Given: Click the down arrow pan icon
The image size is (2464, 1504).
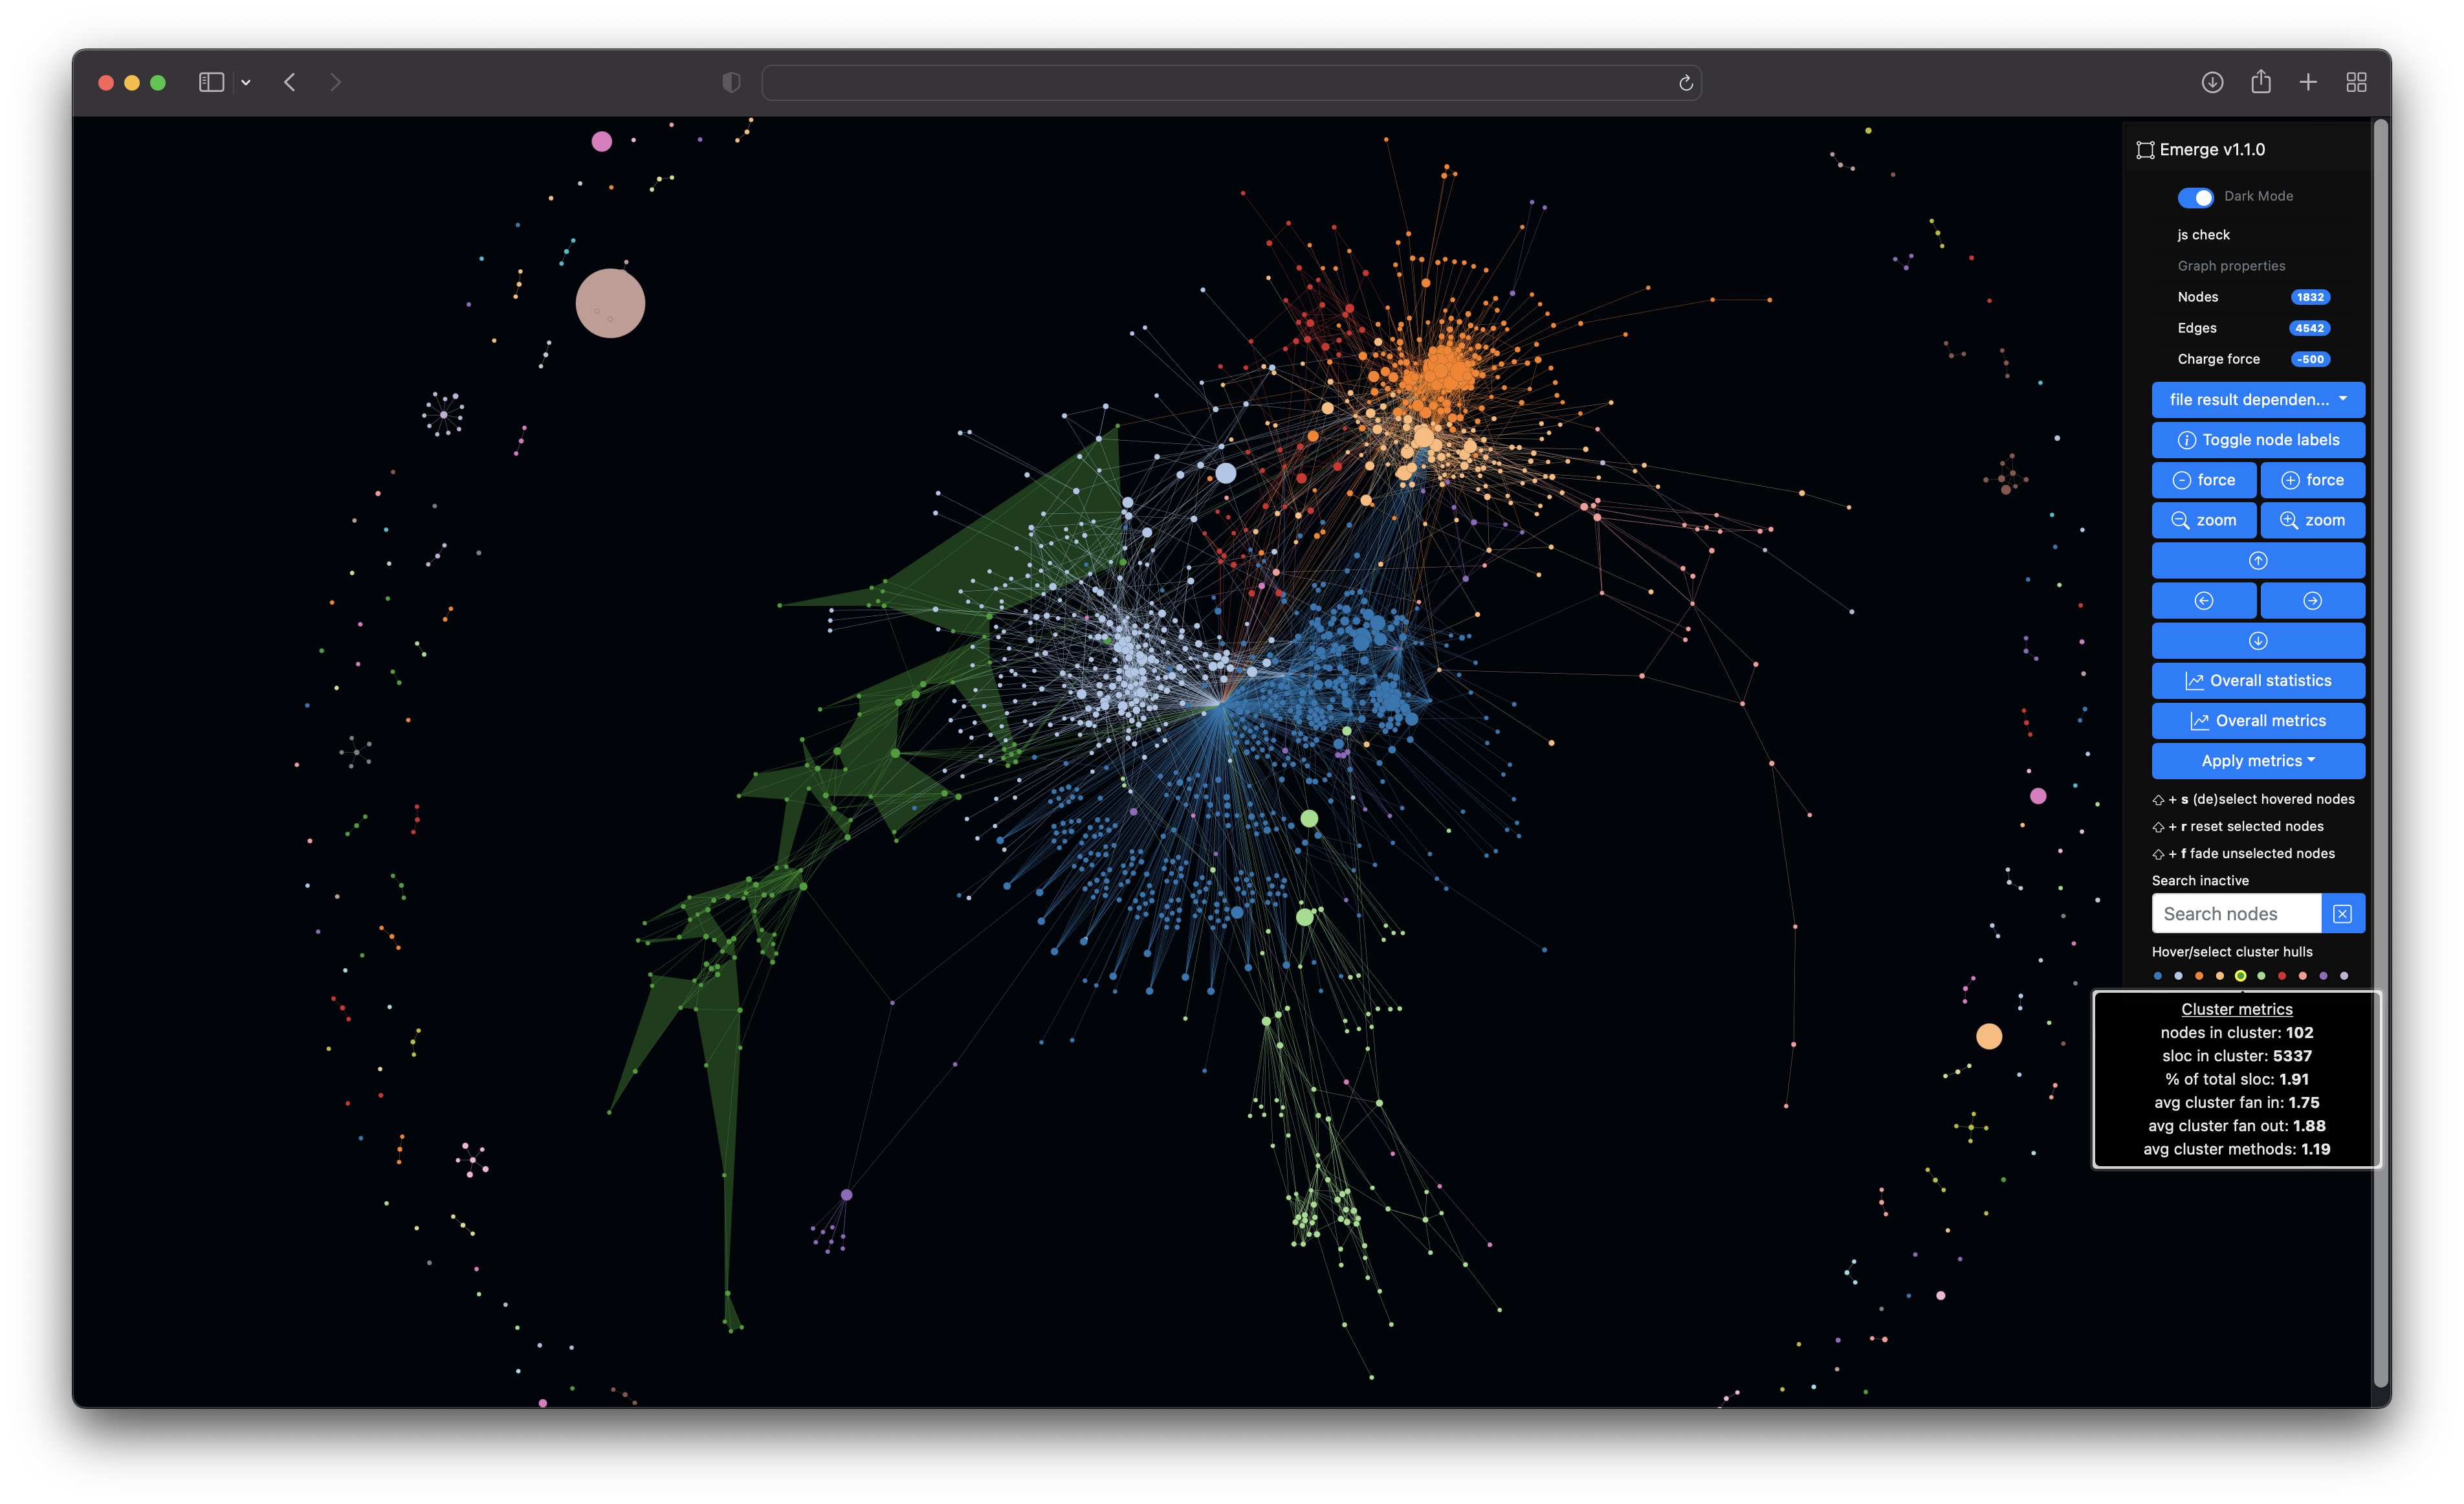Looking at the screenshot, I should click(x=2258, y=640).
